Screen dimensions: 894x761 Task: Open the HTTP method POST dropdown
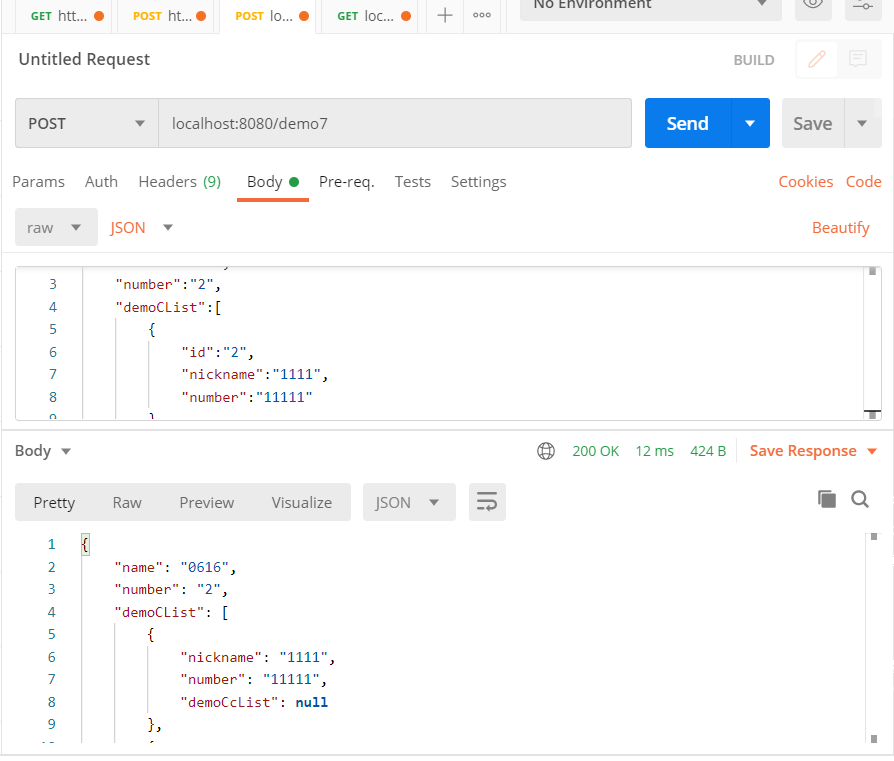point(87,123)
